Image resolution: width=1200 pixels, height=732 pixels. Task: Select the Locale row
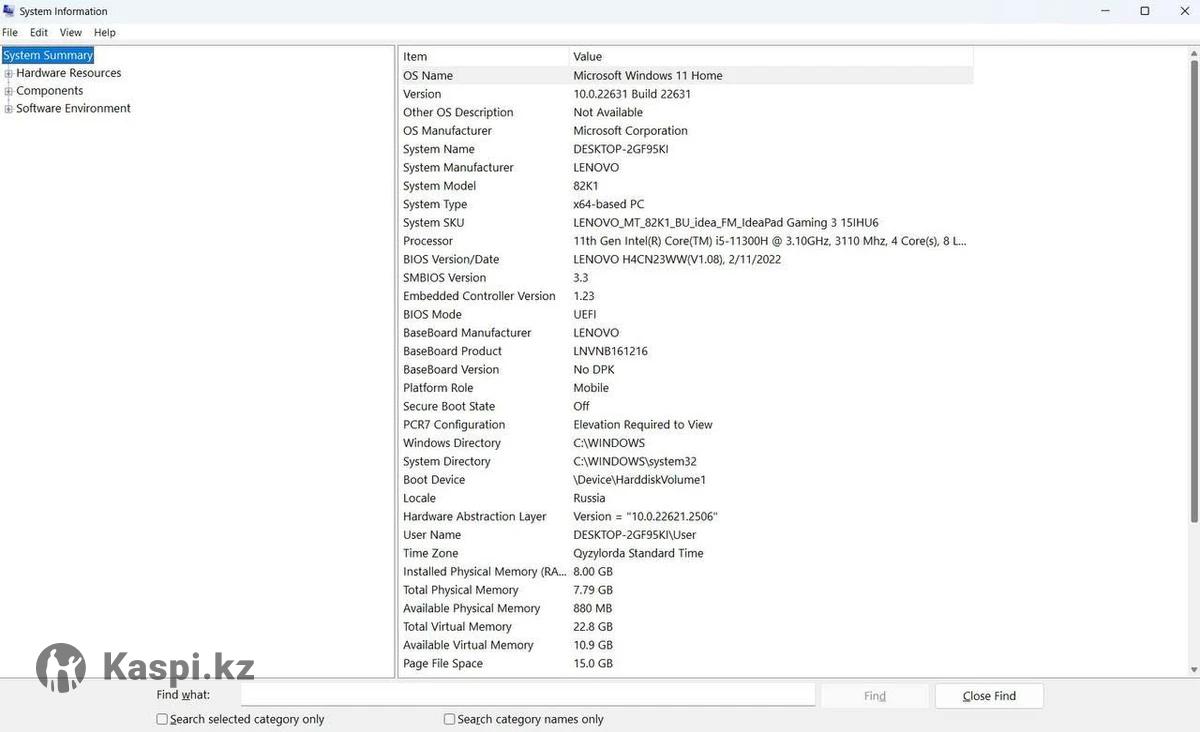tap(686, 498)
